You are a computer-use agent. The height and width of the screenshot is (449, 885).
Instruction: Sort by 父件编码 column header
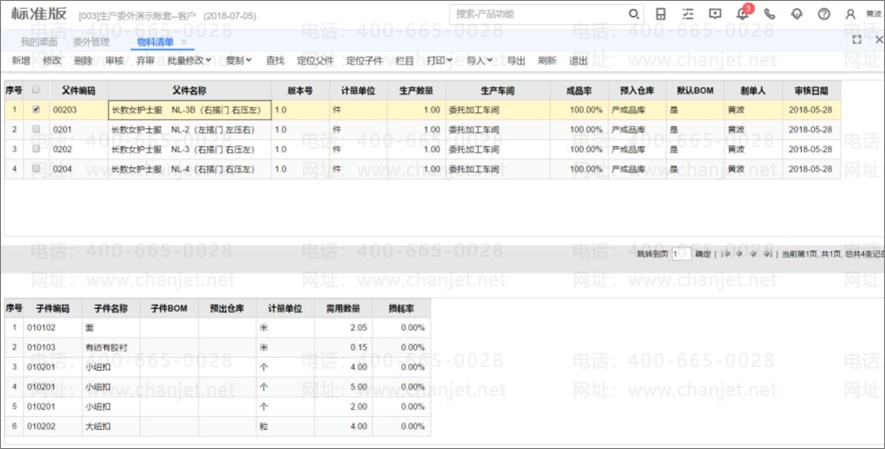pyautogui.click(x=78, y=90)
